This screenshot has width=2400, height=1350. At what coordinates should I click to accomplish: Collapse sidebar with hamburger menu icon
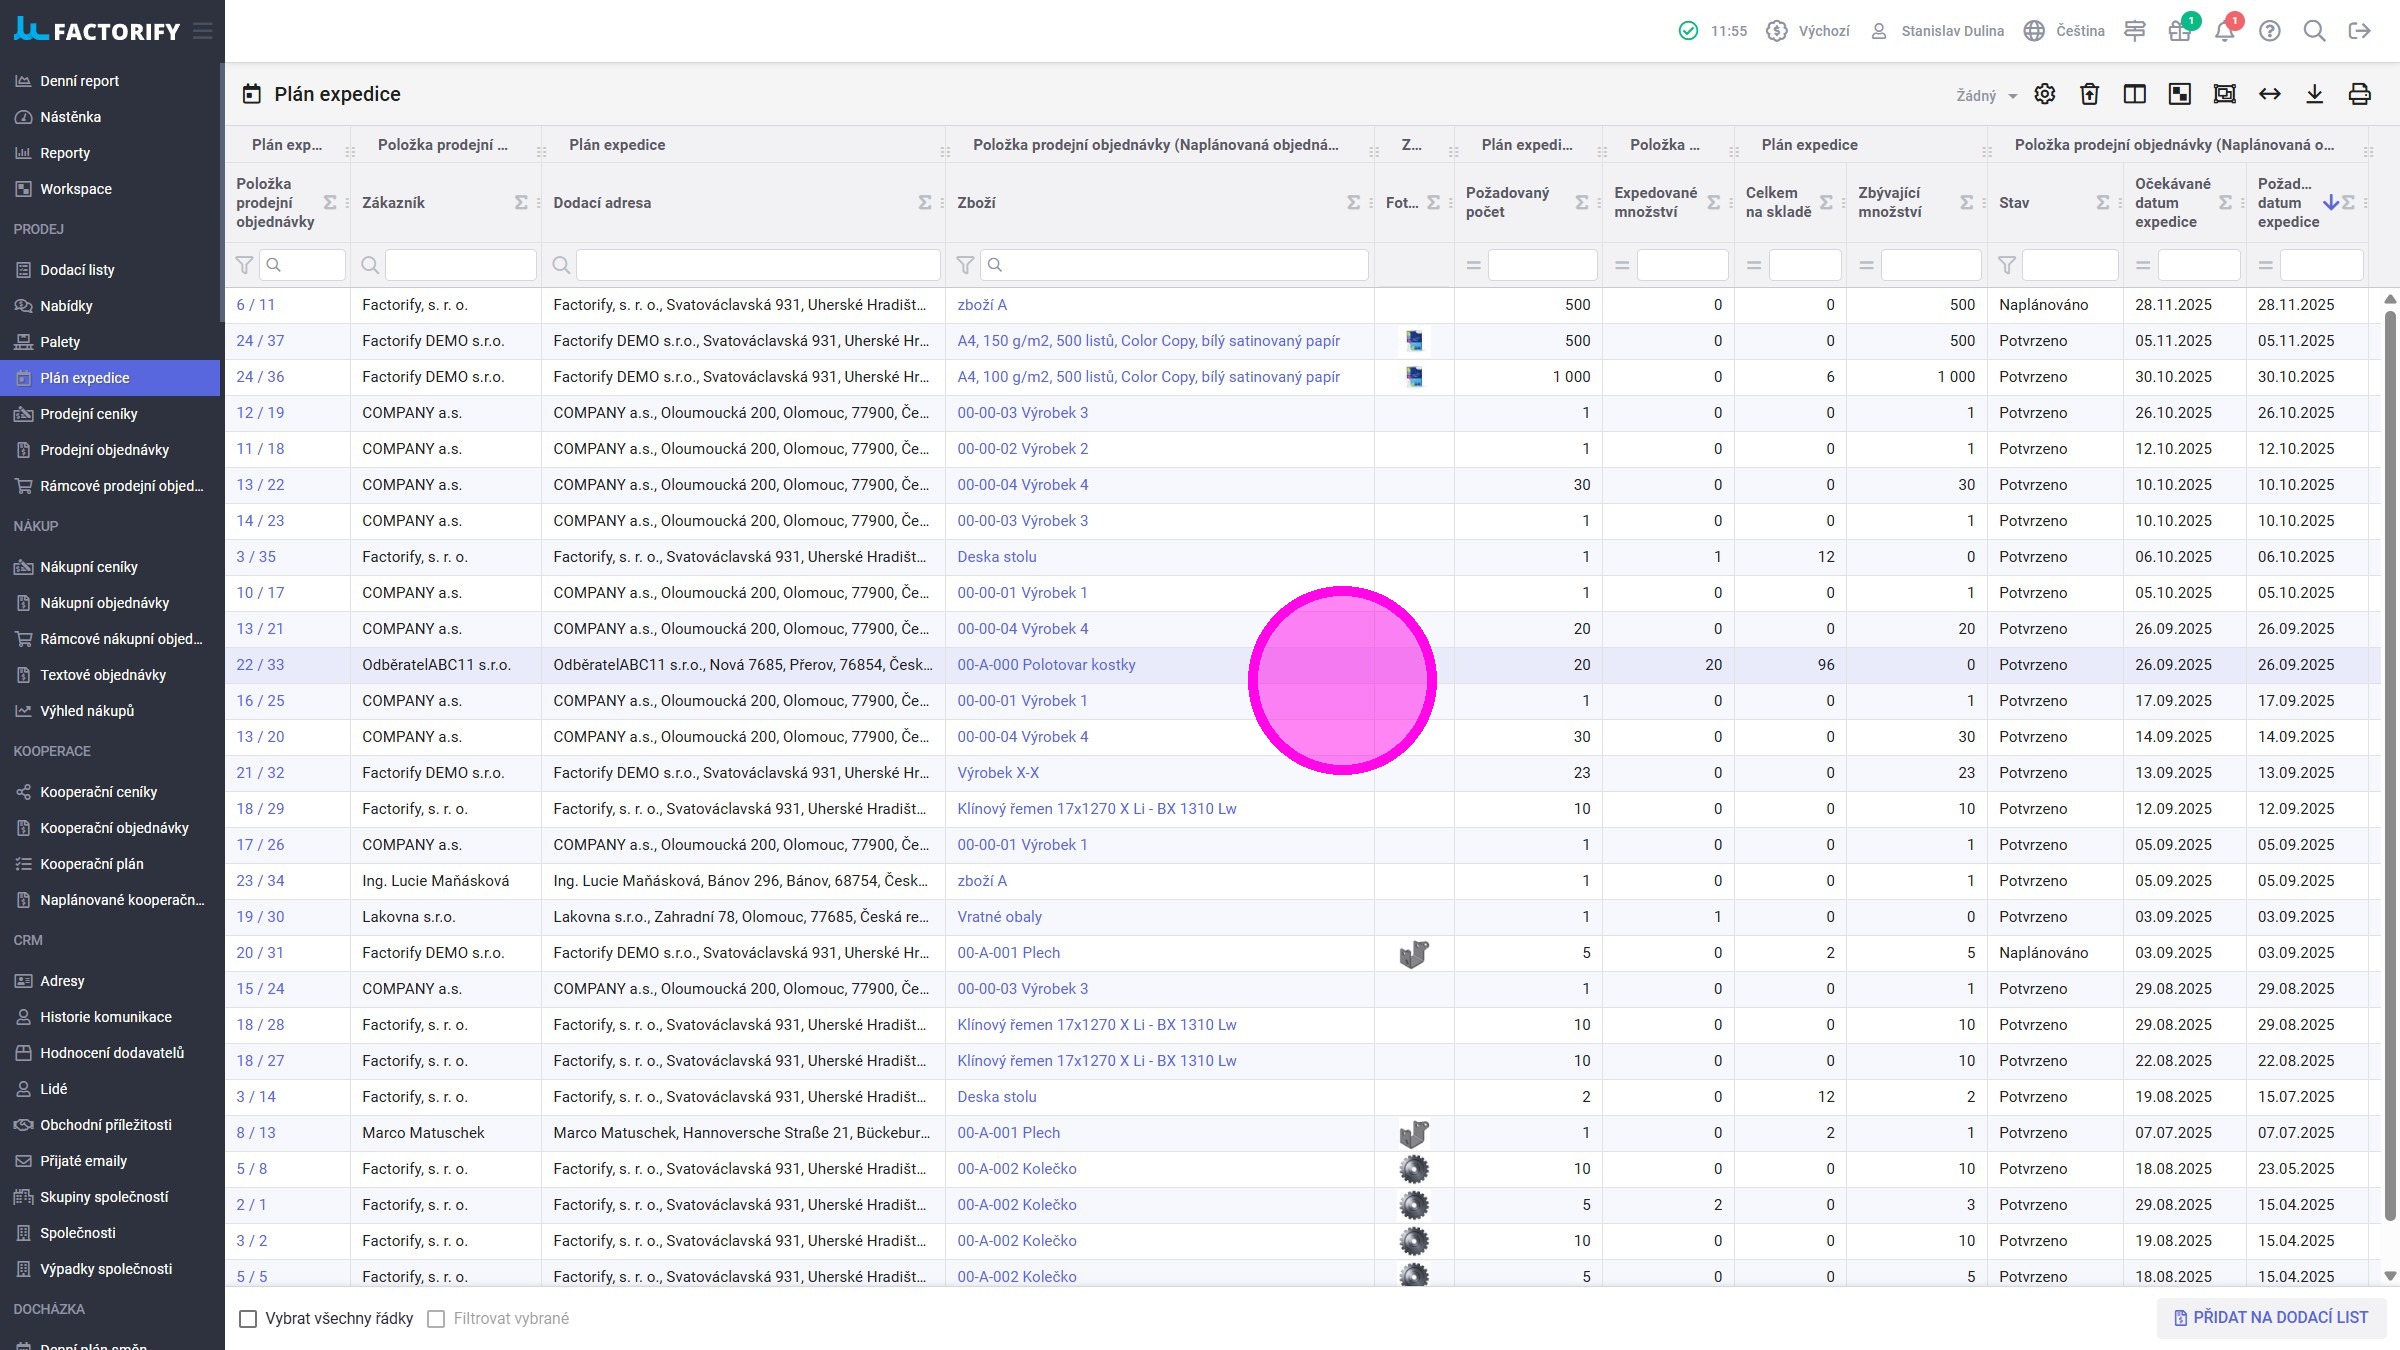pos(203,31)
